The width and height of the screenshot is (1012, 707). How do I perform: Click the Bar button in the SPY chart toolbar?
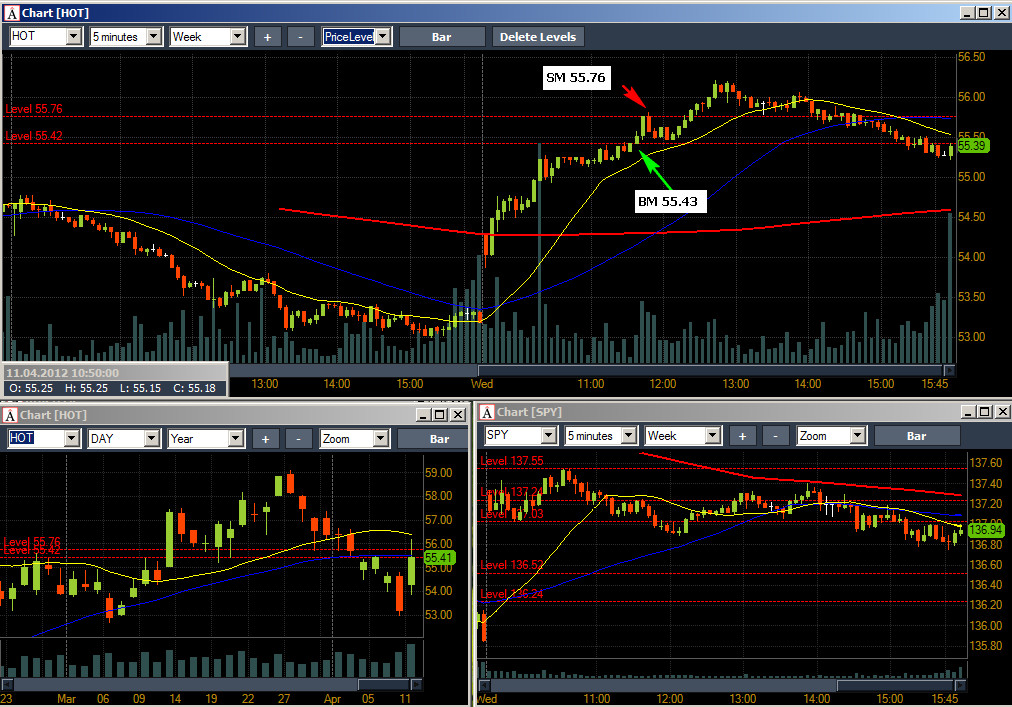(916, 436)
